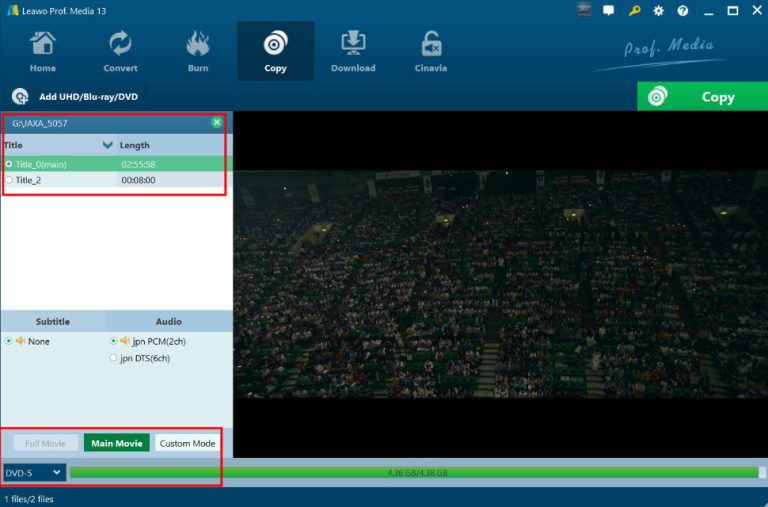
Task: Open the Cinavia removal module
Action: tap(431, 51)
